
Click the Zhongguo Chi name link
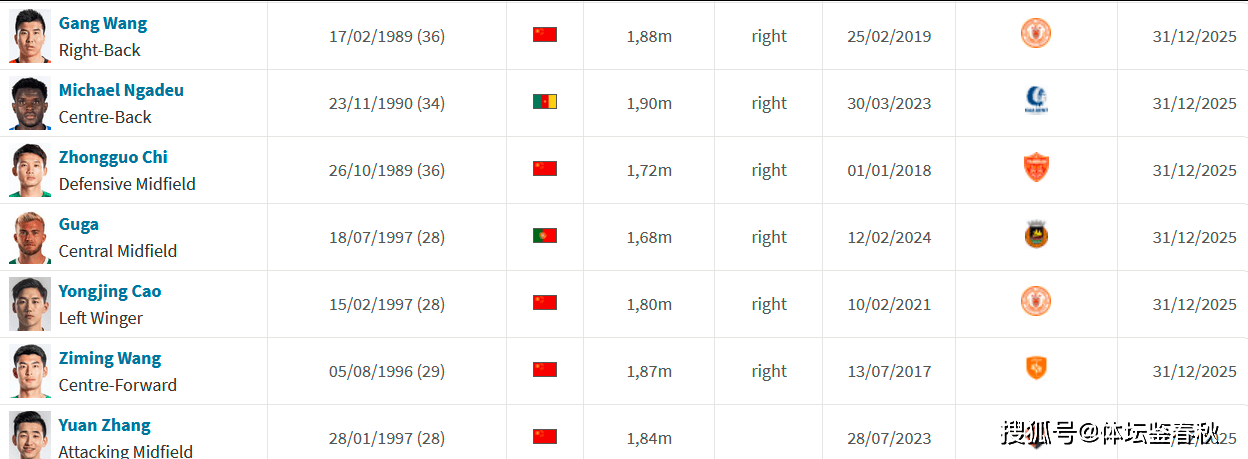click(x=113, y=157)
